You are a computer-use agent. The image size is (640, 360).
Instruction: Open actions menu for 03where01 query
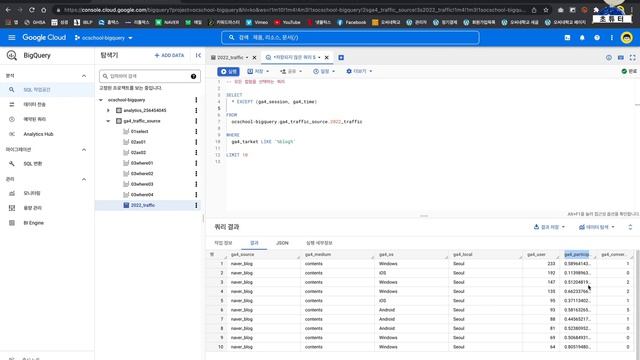(x=196, y=163)
